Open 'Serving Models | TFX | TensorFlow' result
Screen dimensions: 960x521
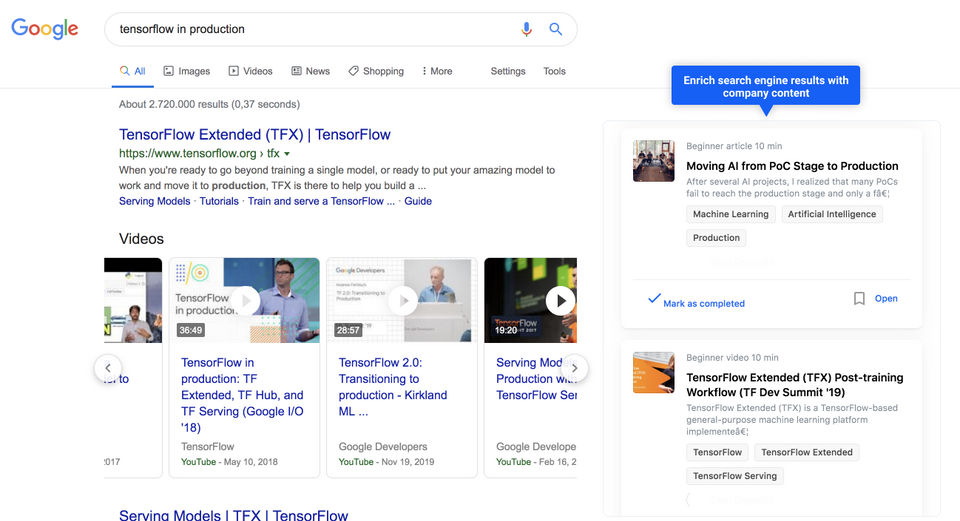[x=233, y=515]
